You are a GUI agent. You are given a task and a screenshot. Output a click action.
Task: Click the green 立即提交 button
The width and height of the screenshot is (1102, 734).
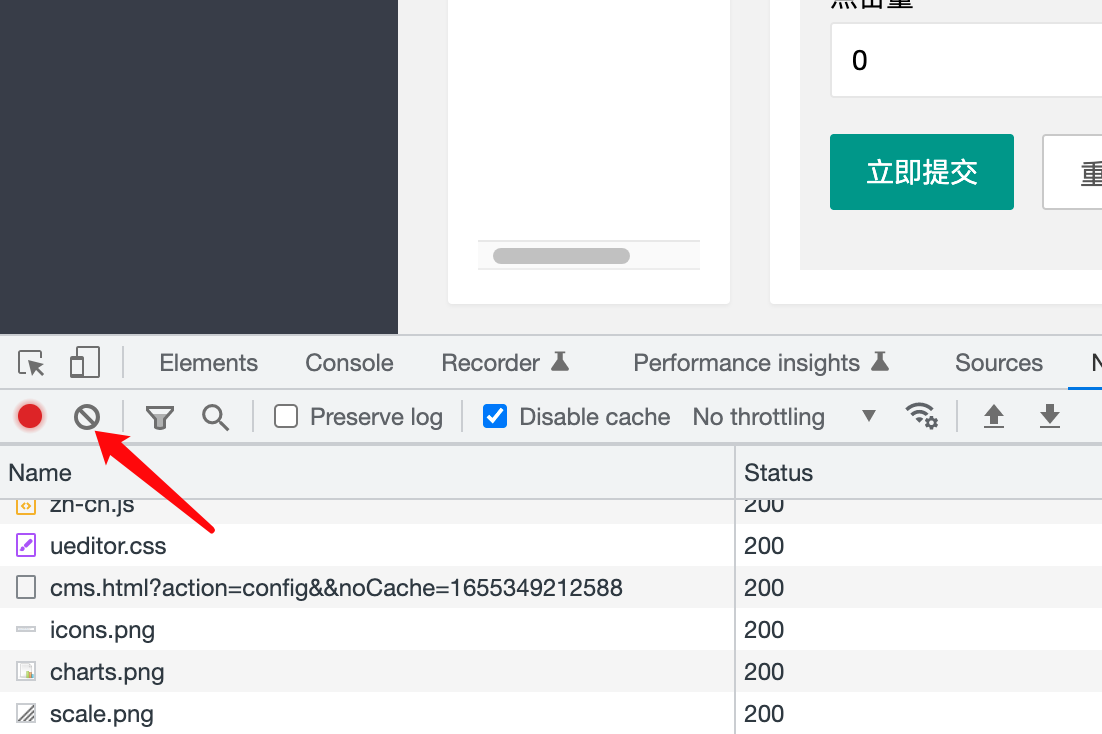tap(921, 172)
